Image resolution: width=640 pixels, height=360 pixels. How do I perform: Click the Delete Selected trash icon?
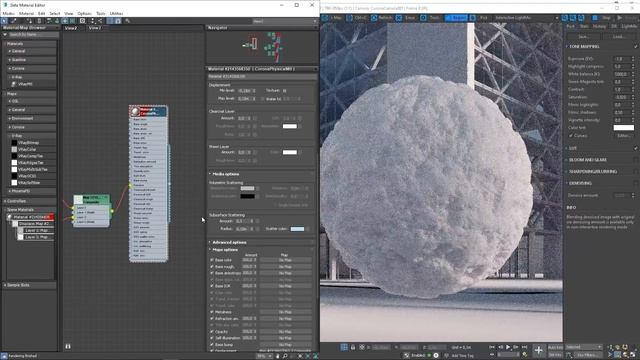point(39,21)
